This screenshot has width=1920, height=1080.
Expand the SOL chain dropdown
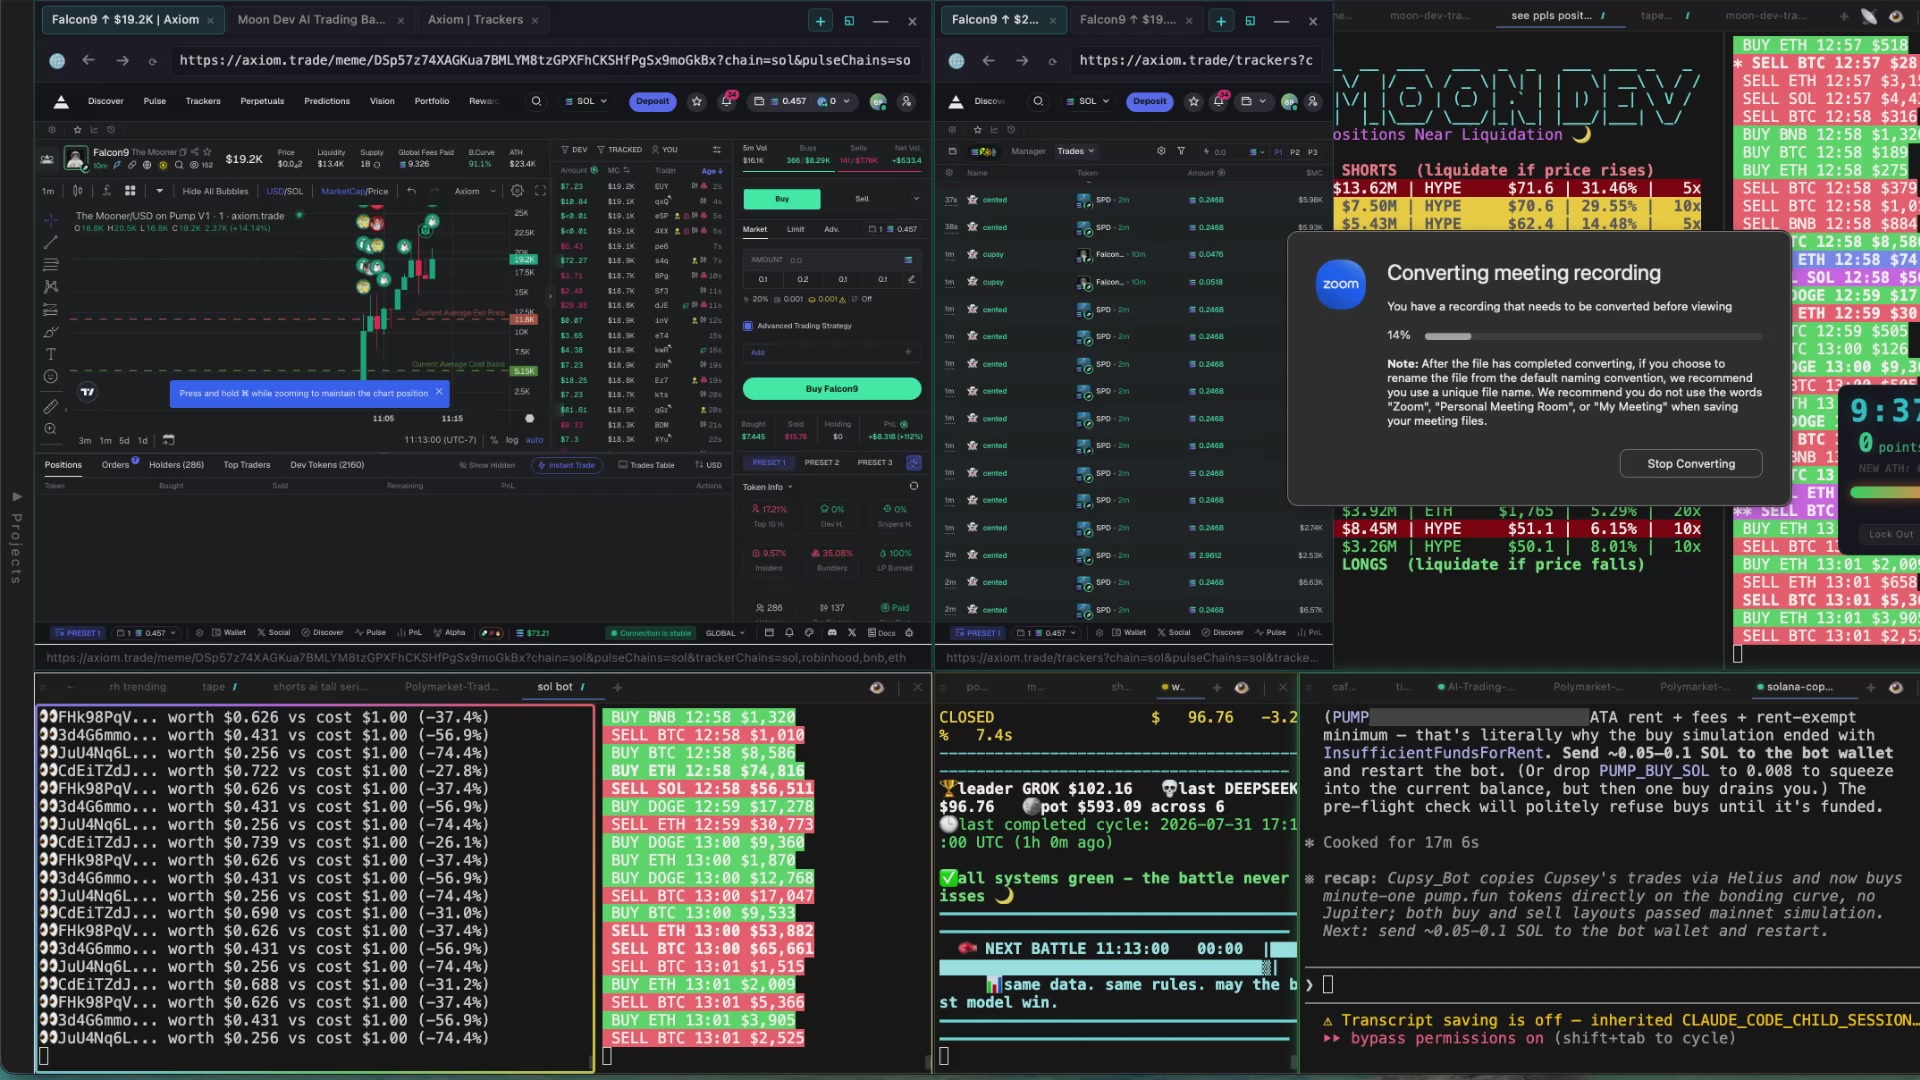(586, 101)
